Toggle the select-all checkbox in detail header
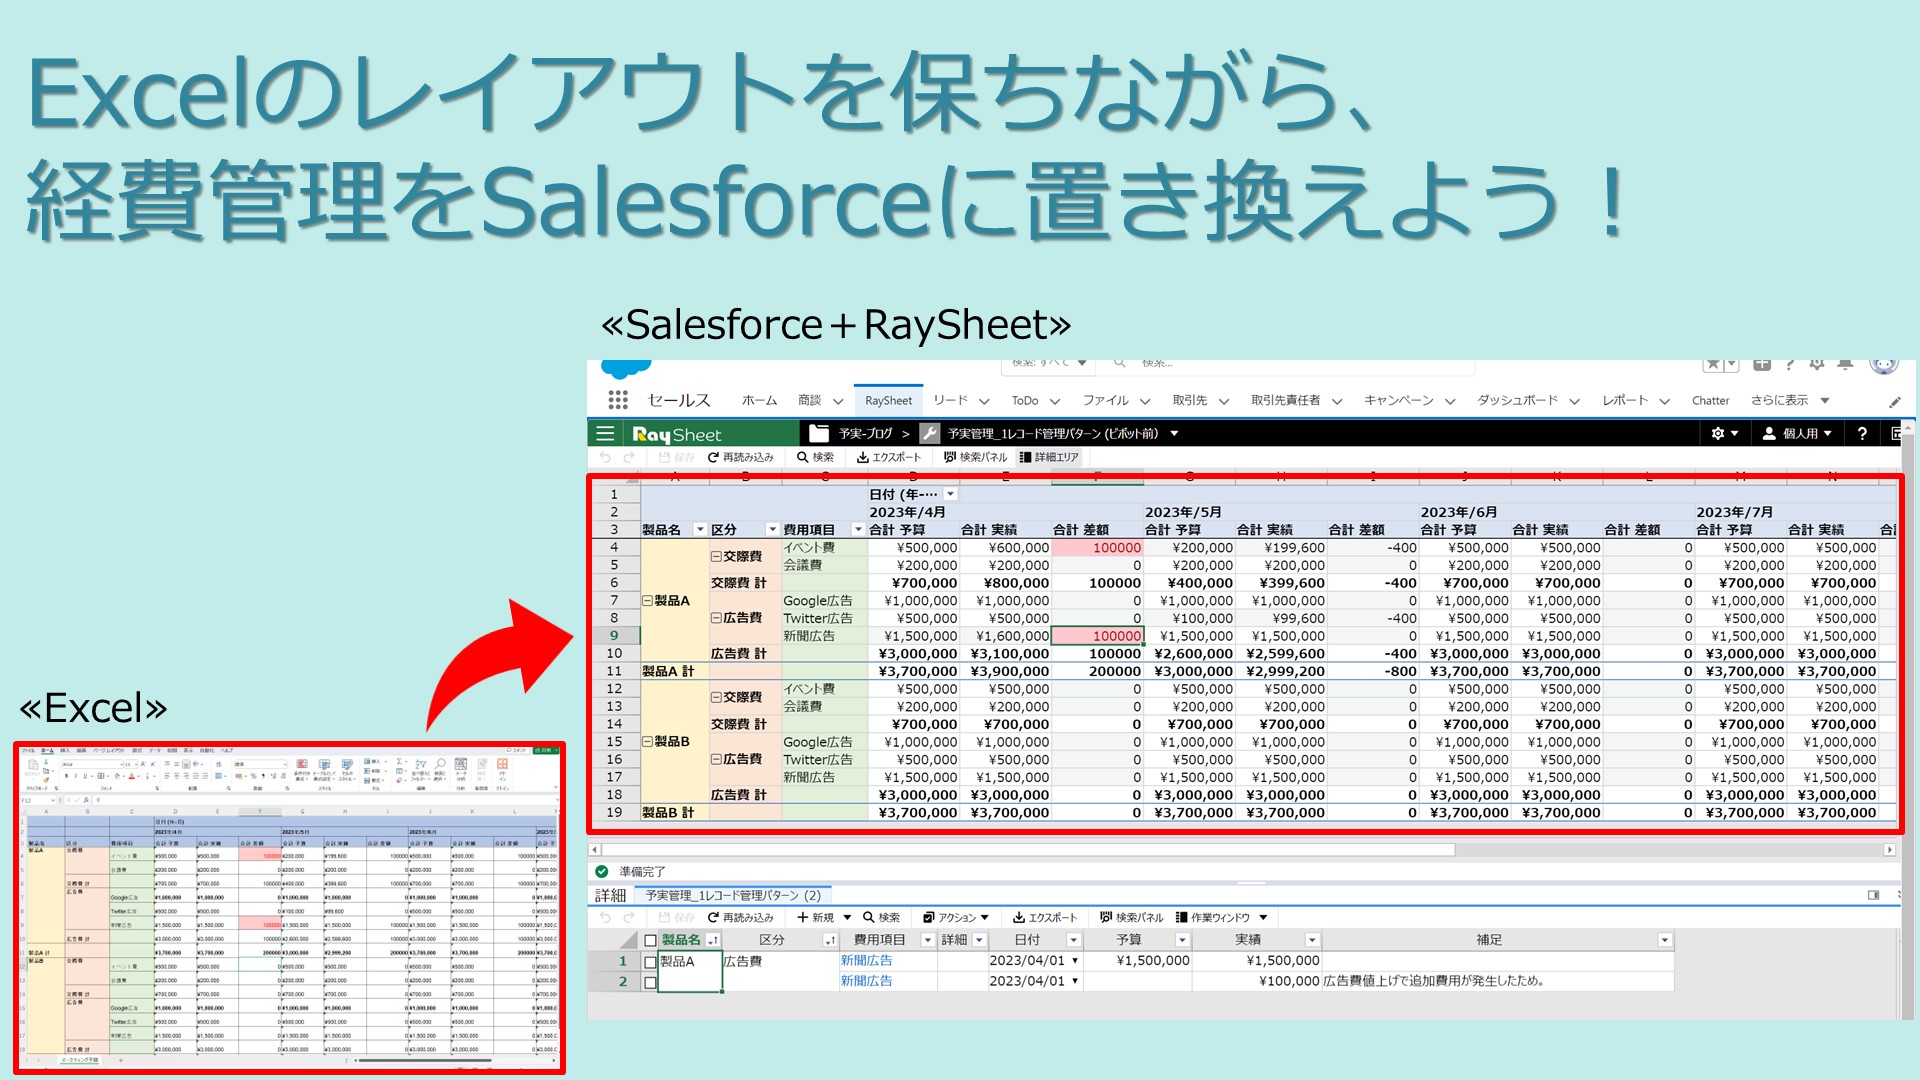Viewport: 1920px width, 1080px height. point(648,939)
